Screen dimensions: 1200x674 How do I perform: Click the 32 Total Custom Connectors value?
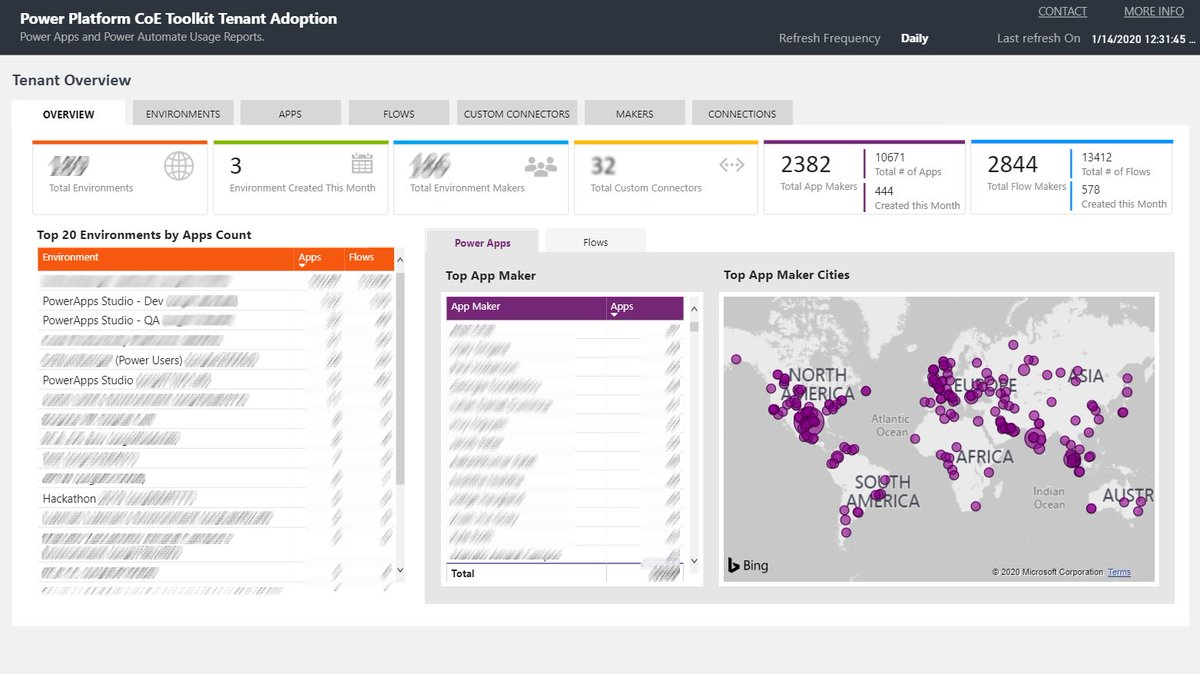point(603,166)
